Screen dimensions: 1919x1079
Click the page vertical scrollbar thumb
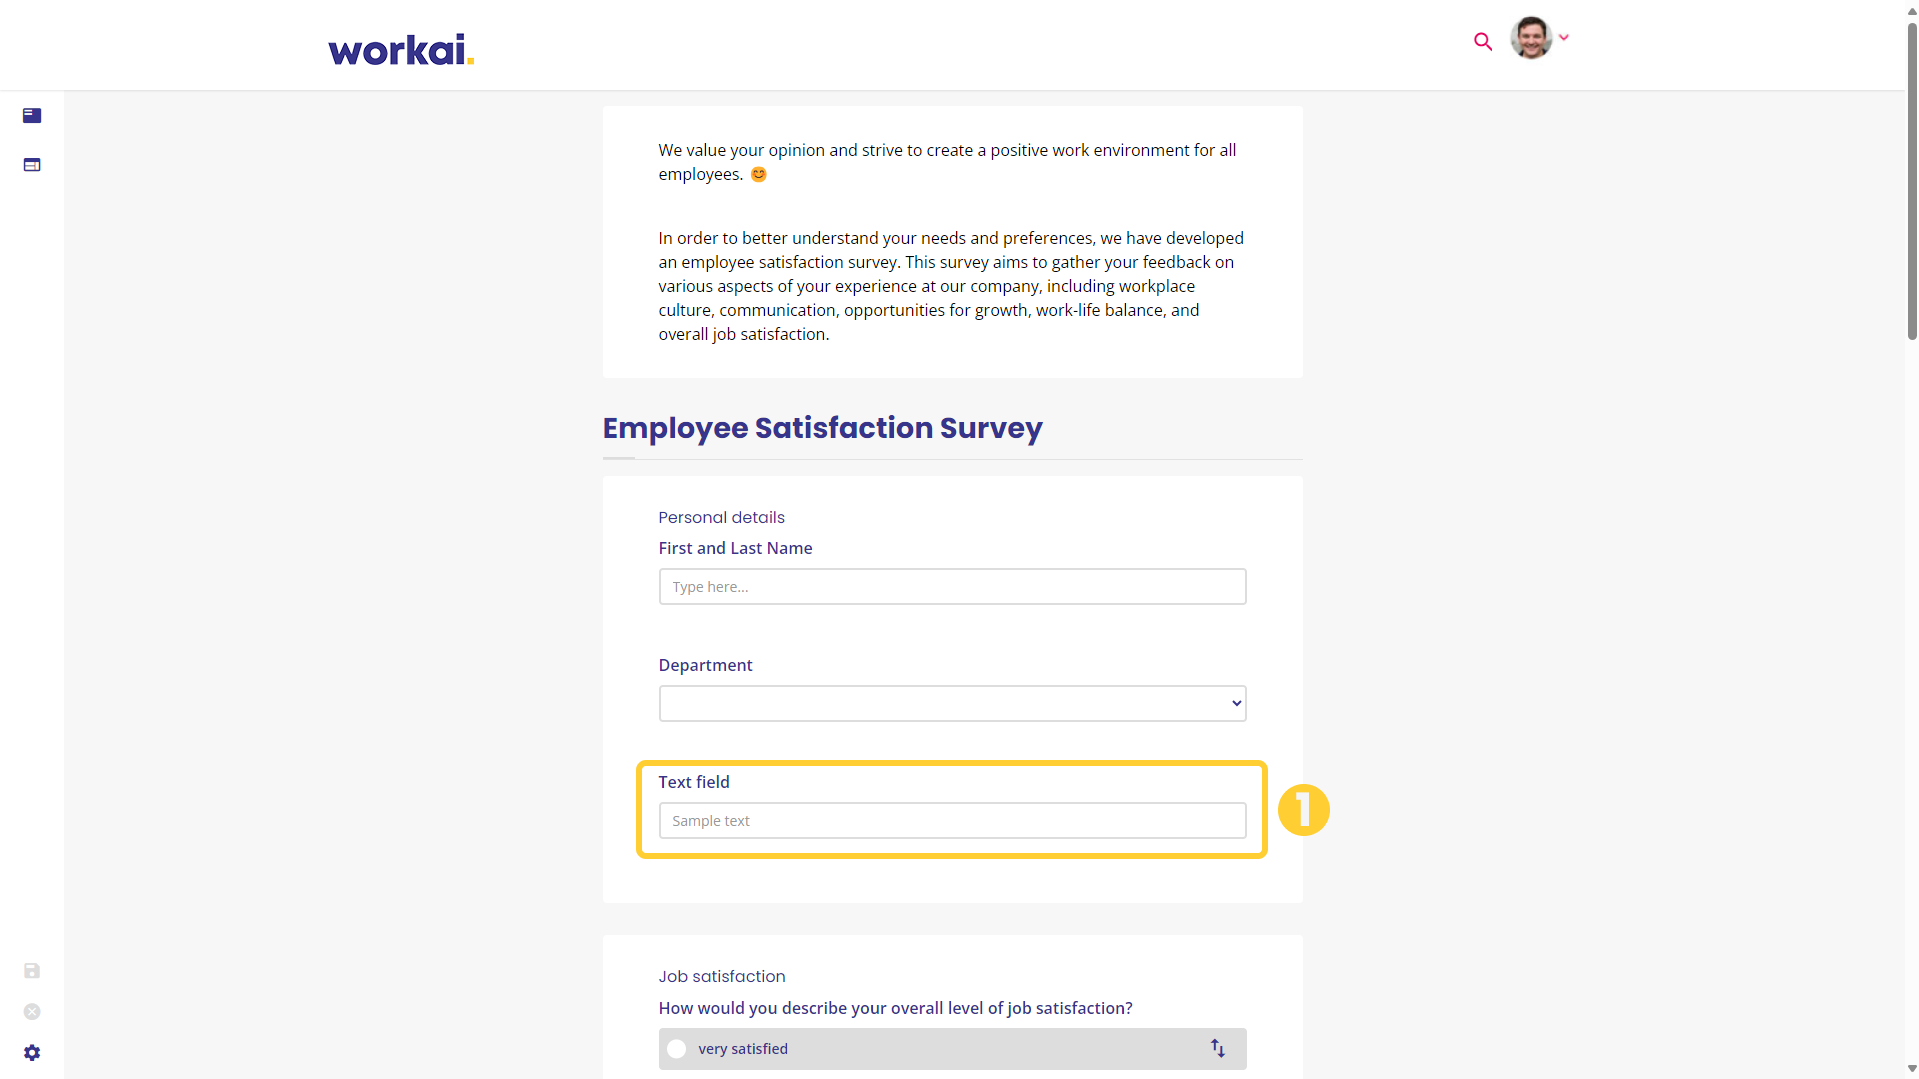[x=1911, y=180]
